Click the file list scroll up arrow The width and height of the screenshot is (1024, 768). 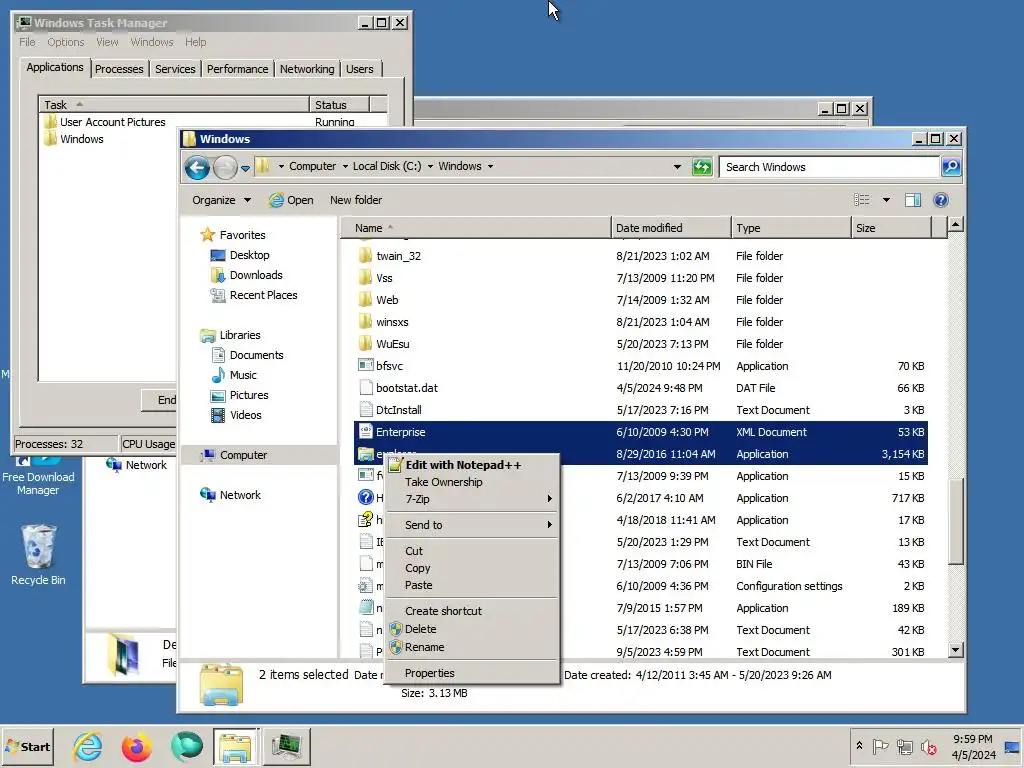tap(956, 225)
